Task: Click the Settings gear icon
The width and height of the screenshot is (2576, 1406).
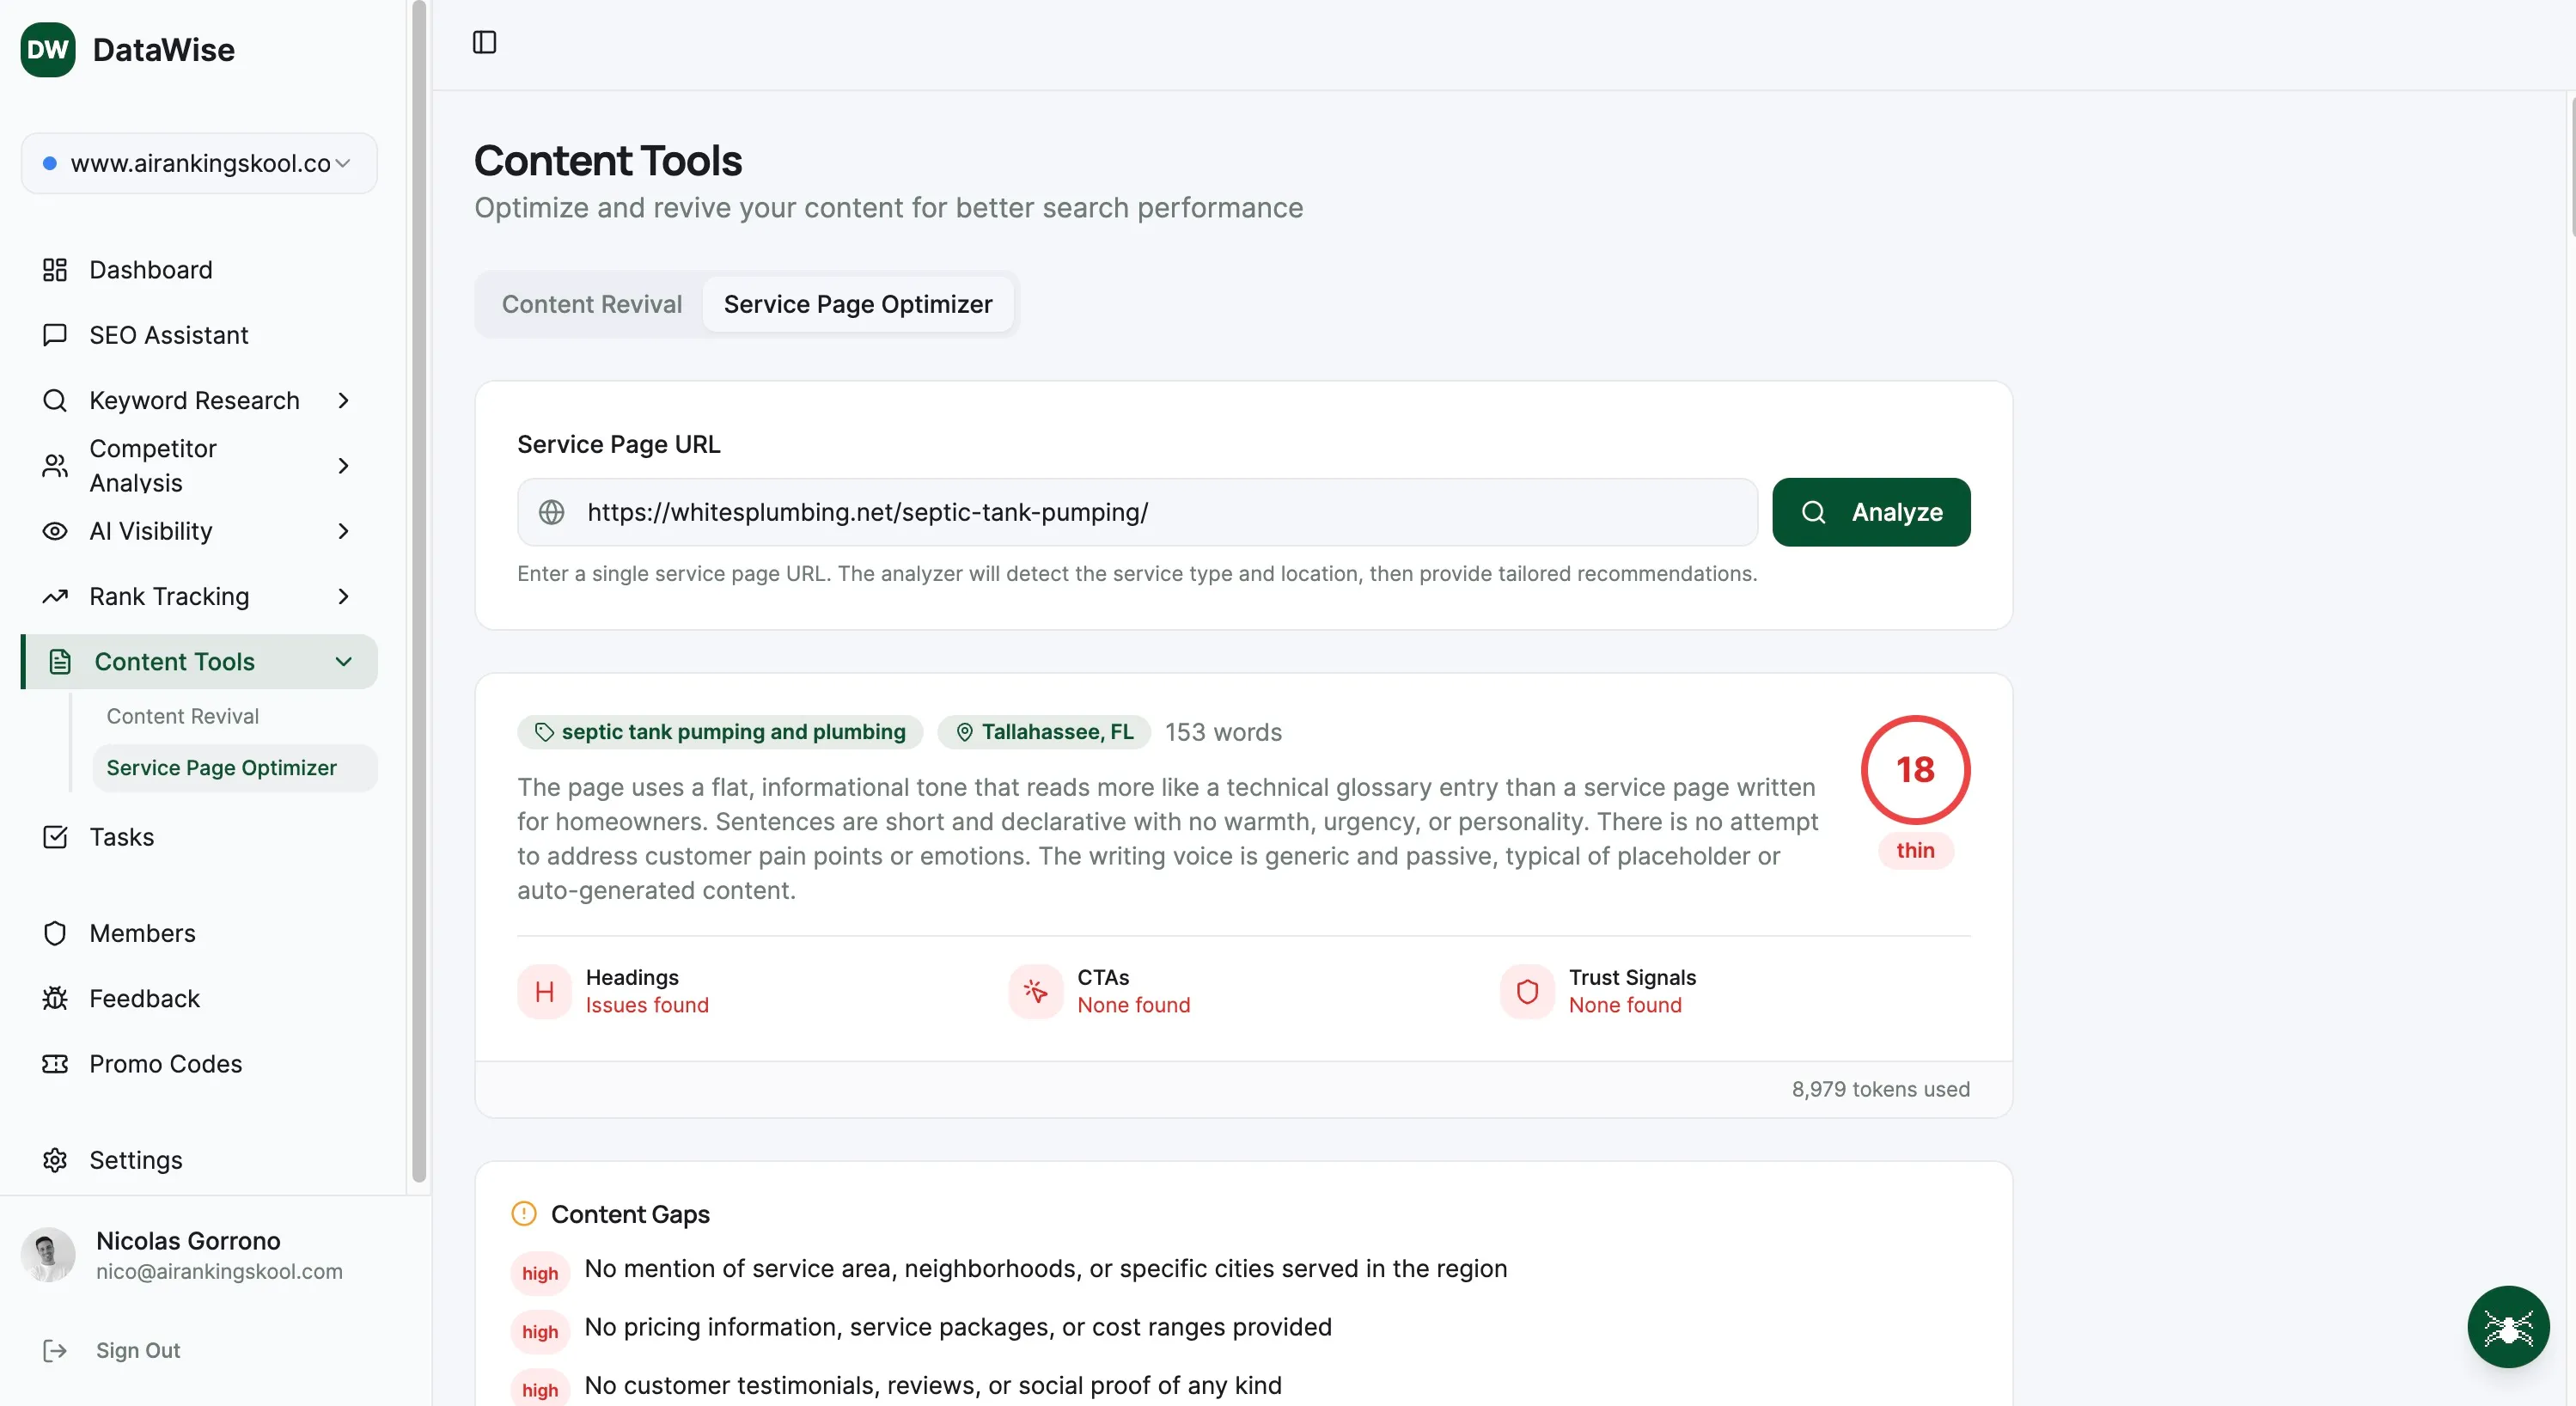Action: tap(55, 1160)
